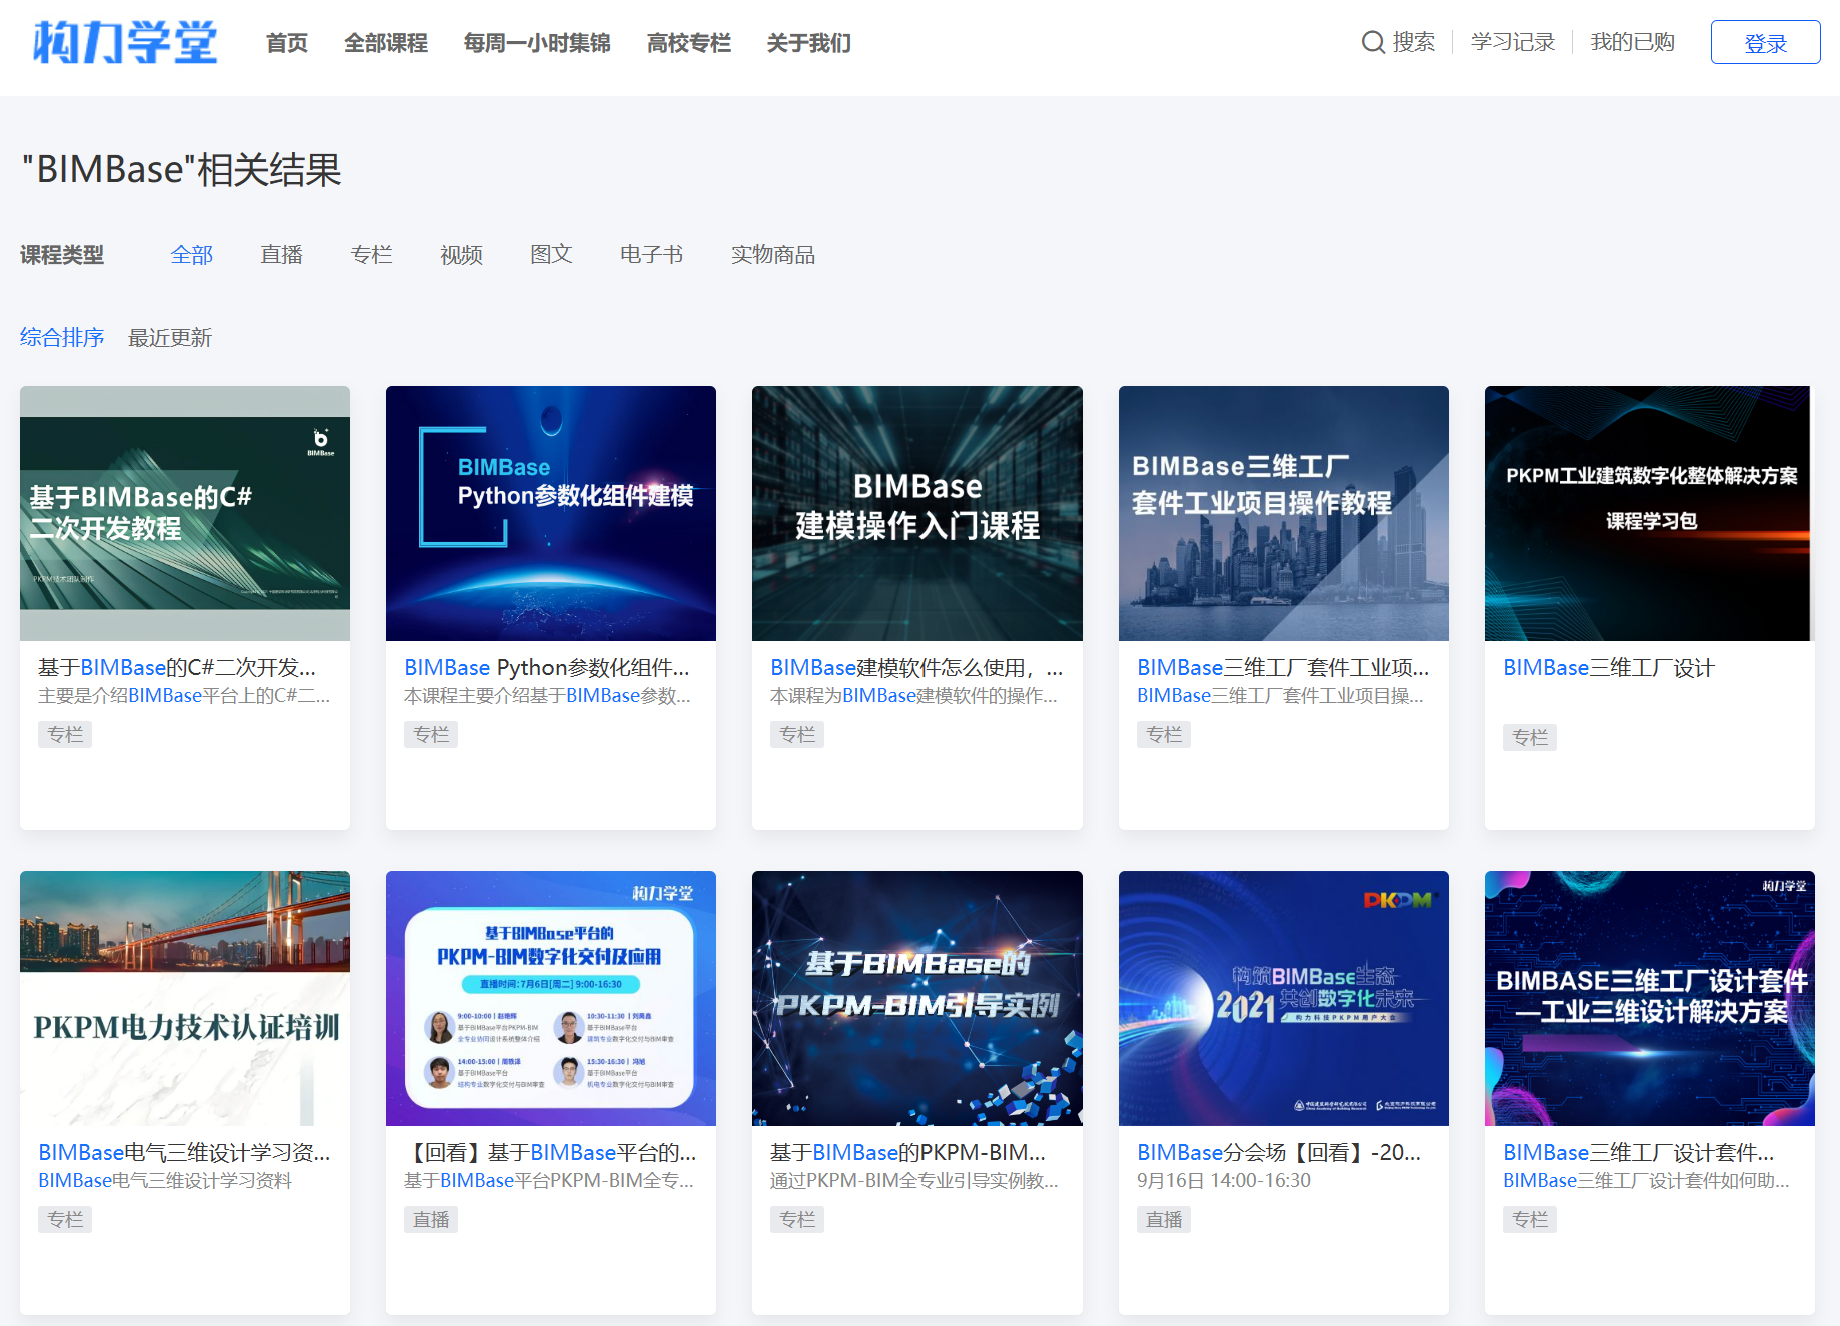Filter course type by 电子书

[652, 255]
